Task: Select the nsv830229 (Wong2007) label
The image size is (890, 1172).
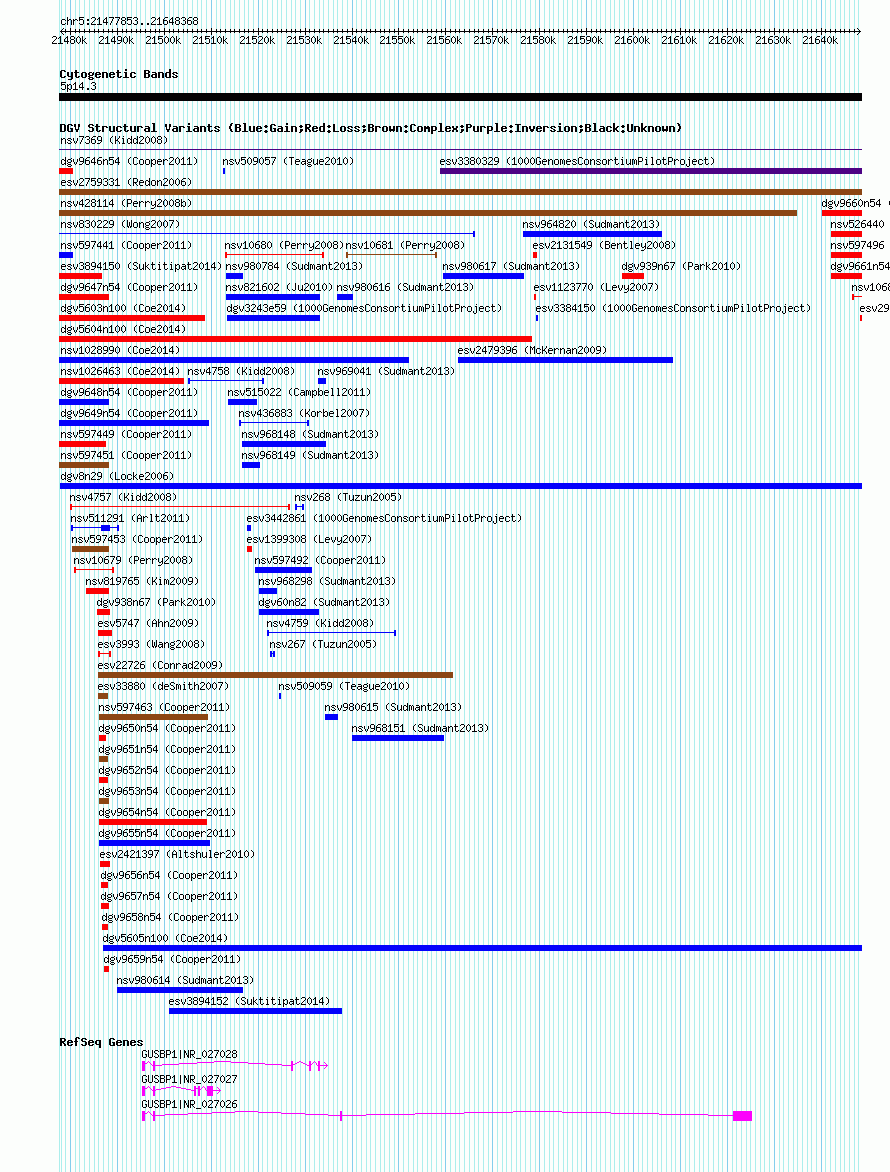Action: (120, 224)
